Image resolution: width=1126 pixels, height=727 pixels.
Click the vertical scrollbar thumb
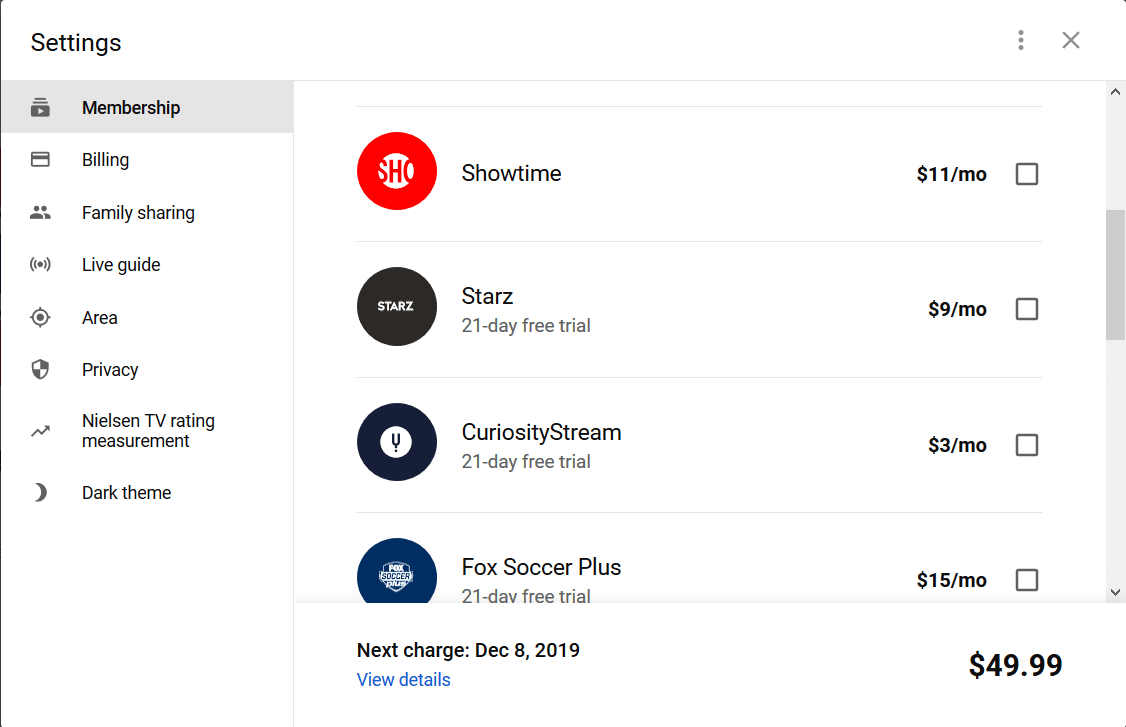pyautogui.click(x=1115, y=274)
